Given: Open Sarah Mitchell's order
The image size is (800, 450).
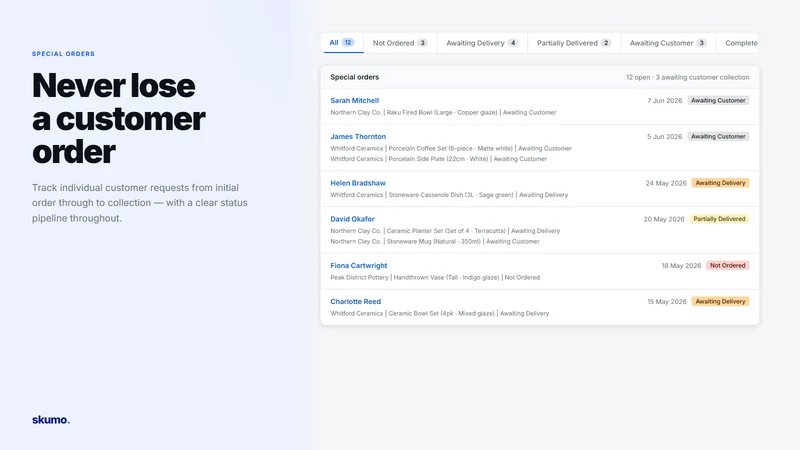Looking at the screenshot, I should point(355,101).
